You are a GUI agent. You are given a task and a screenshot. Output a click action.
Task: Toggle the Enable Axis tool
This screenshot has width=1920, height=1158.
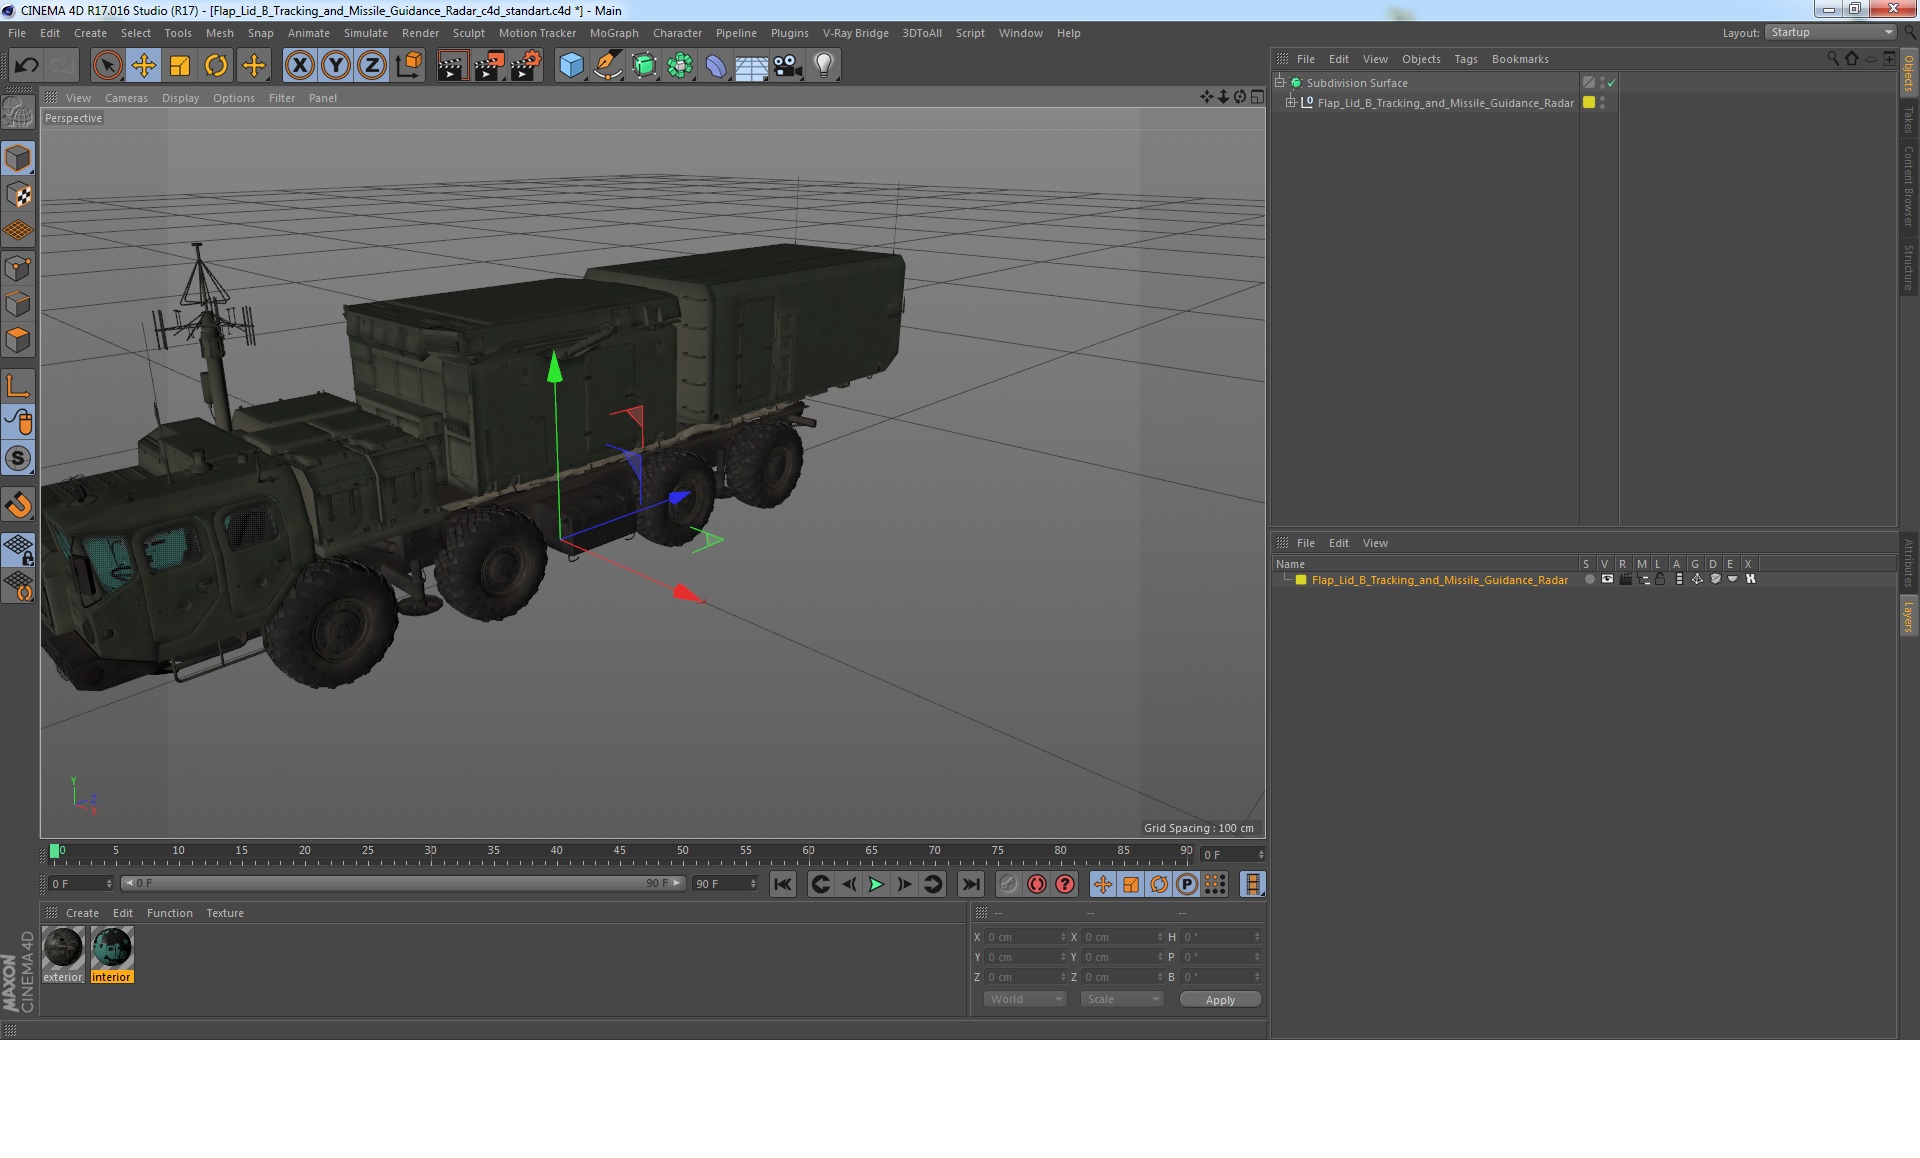point(18,386)
